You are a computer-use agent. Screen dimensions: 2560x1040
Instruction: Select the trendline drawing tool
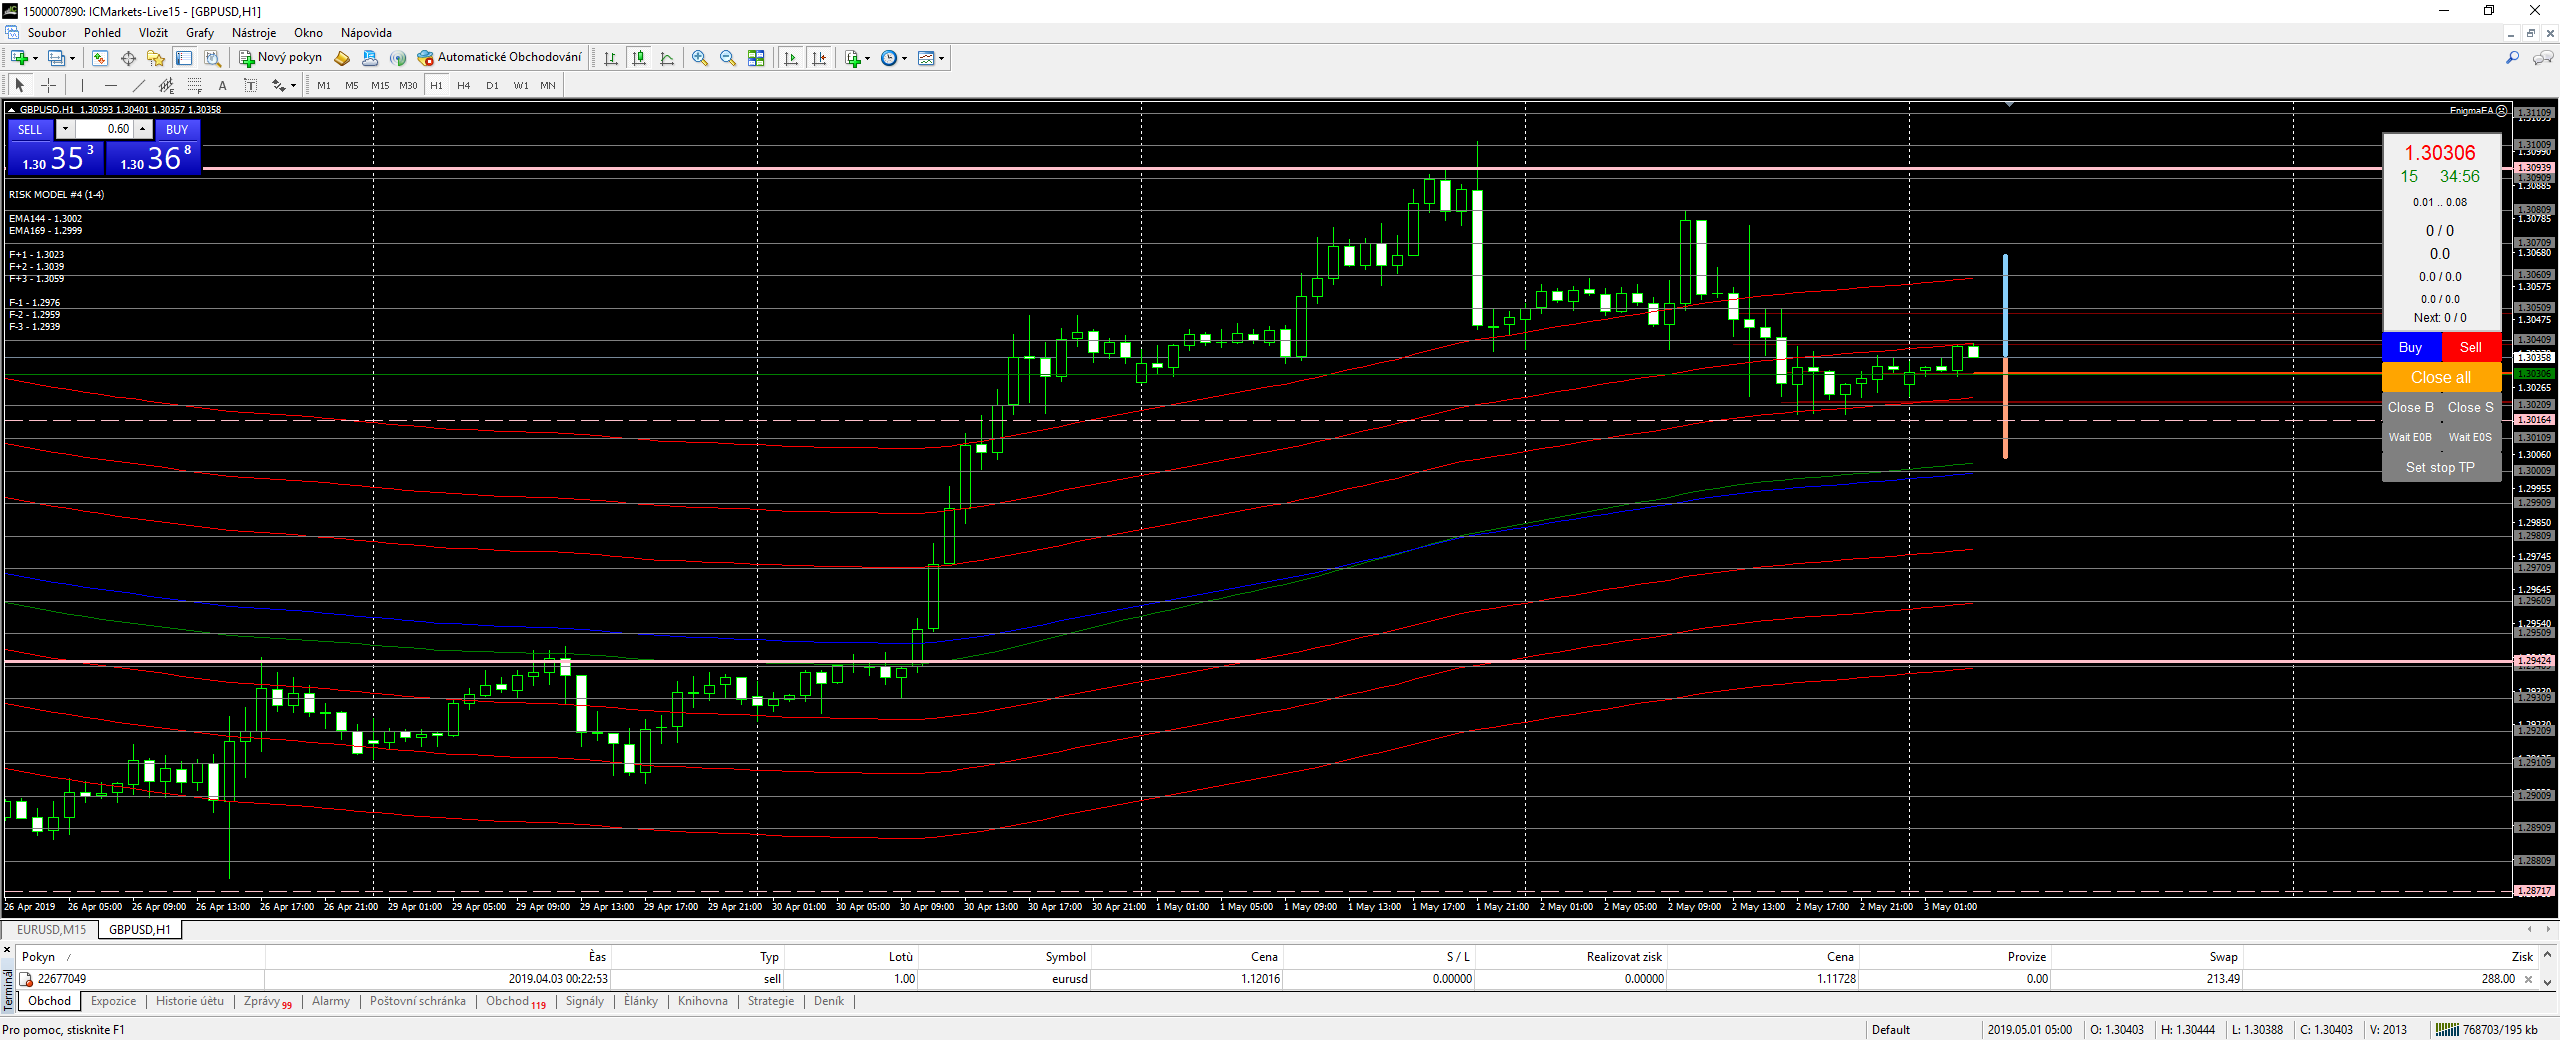click(139, 86)
